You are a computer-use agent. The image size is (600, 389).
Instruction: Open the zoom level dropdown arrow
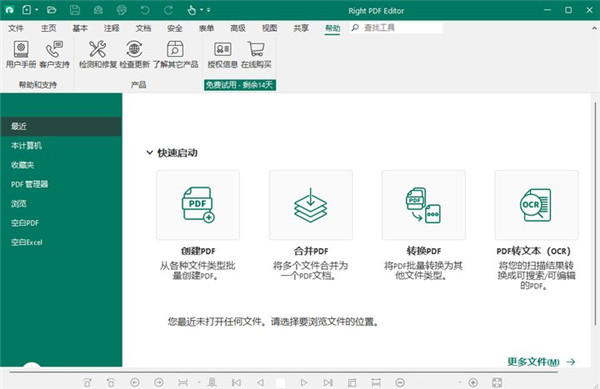pyautogui.click(x=460, y=382)
